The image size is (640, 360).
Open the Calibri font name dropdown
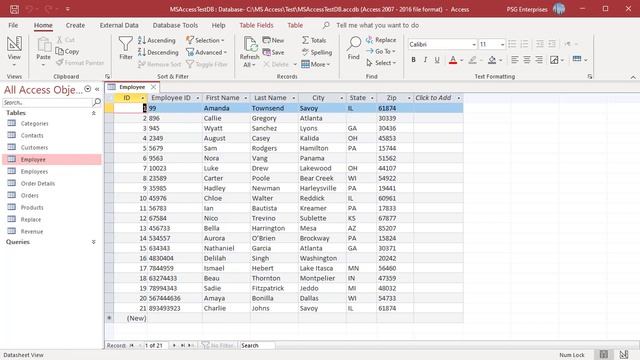474,44
